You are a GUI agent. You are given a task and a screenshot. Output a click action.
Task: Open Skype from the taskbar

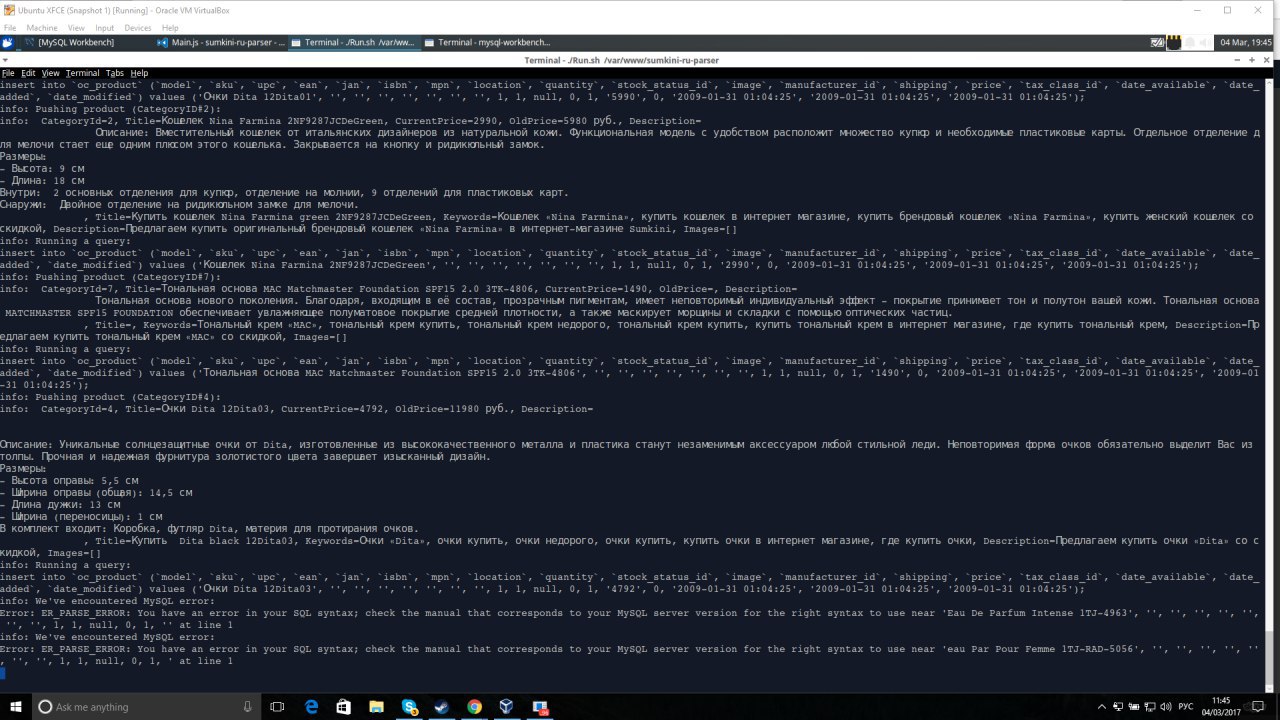[x=409, y=707]
